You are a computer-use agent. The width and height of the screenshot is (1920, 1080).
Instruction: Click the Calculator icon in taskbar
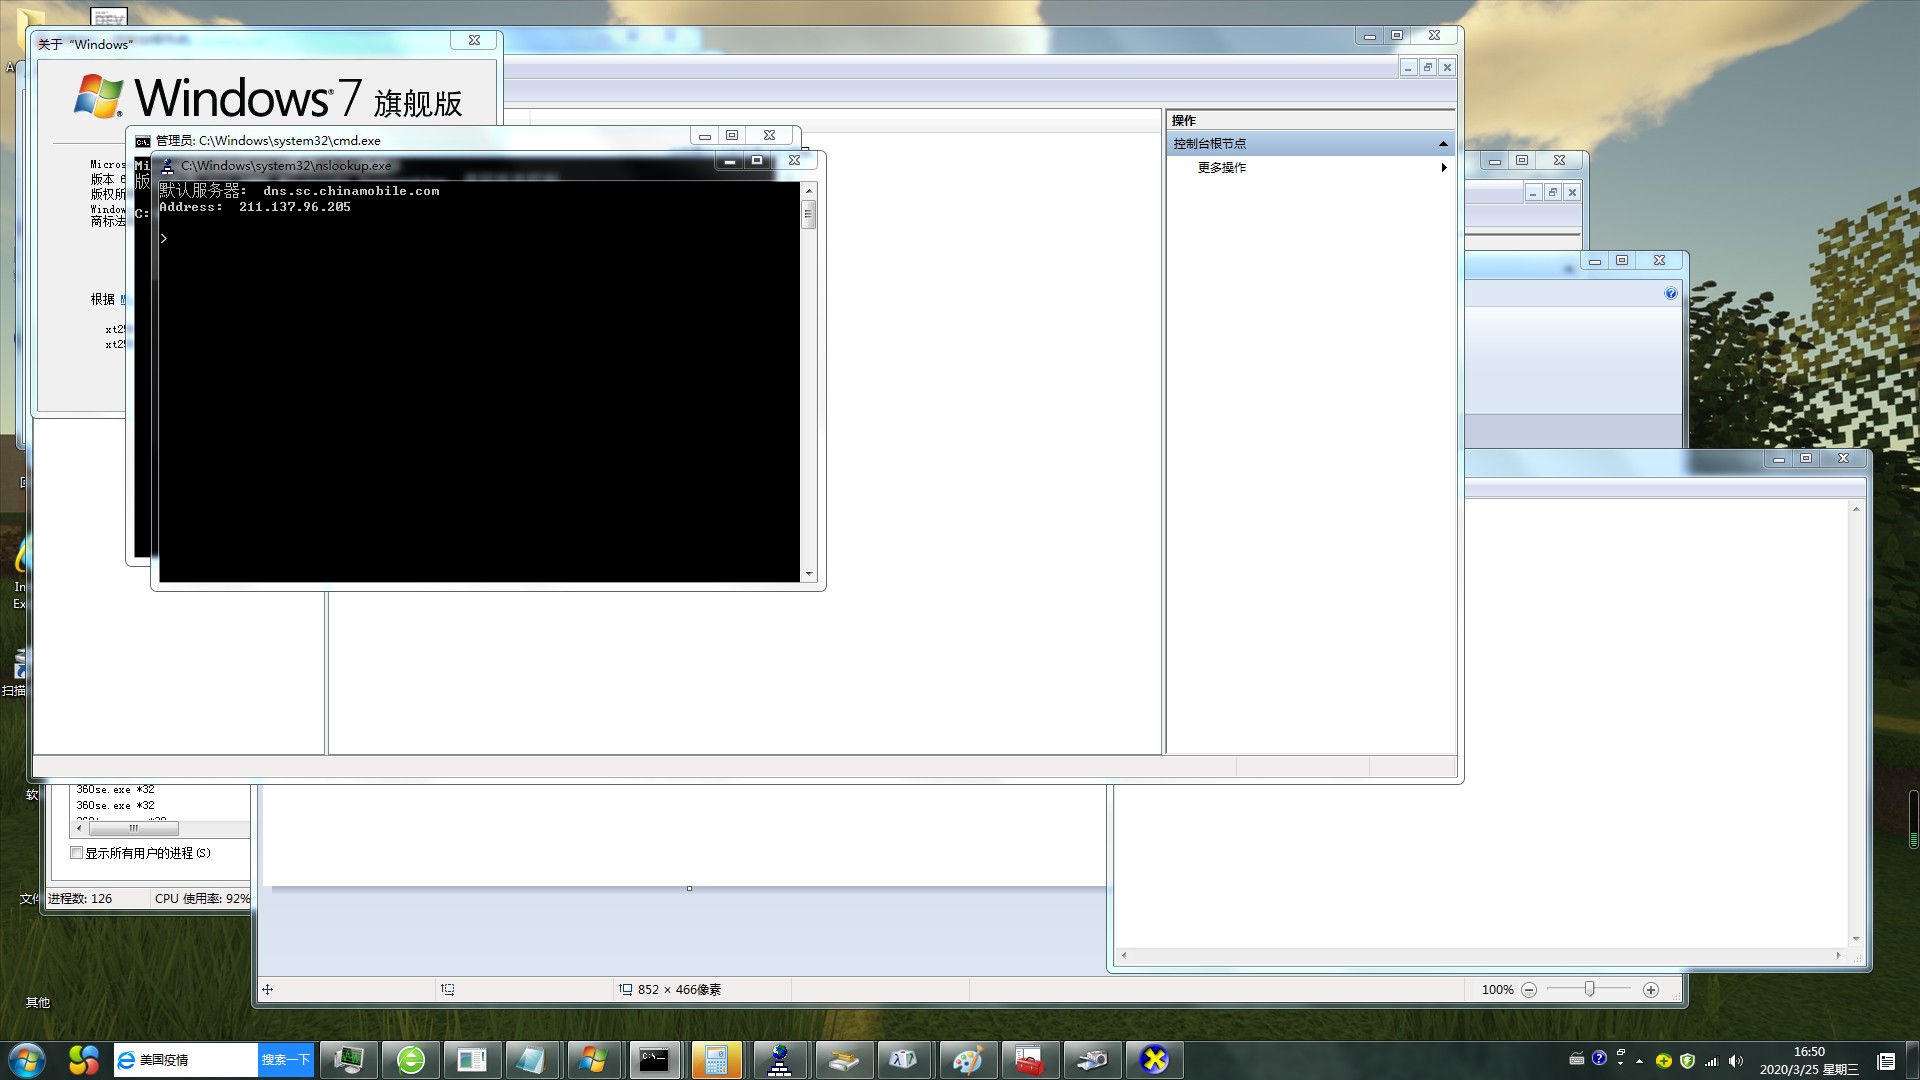click(x=716, y=1060)
